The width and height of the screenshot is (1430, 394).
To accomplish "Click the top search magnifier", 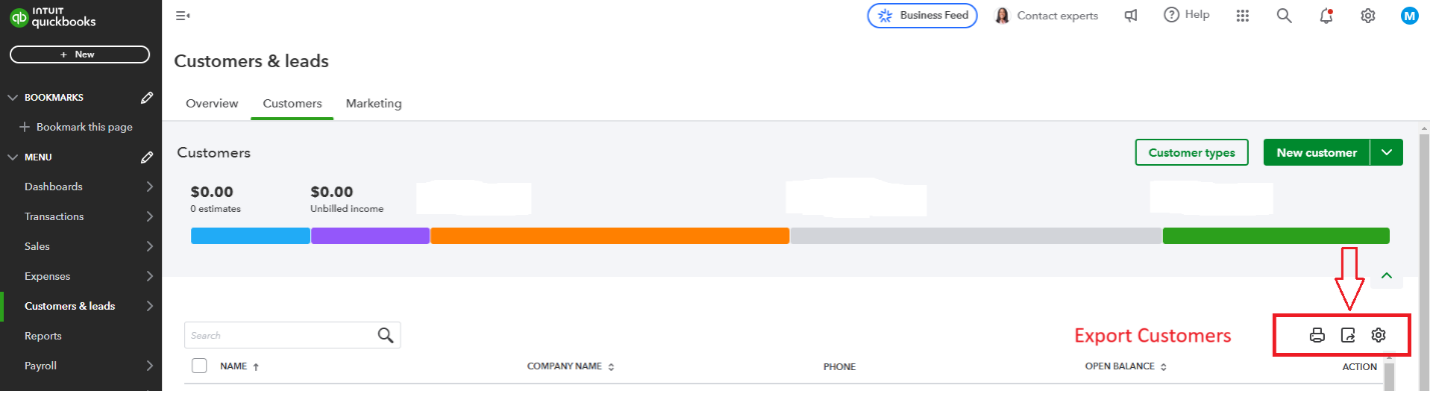I will (1285, 15).
